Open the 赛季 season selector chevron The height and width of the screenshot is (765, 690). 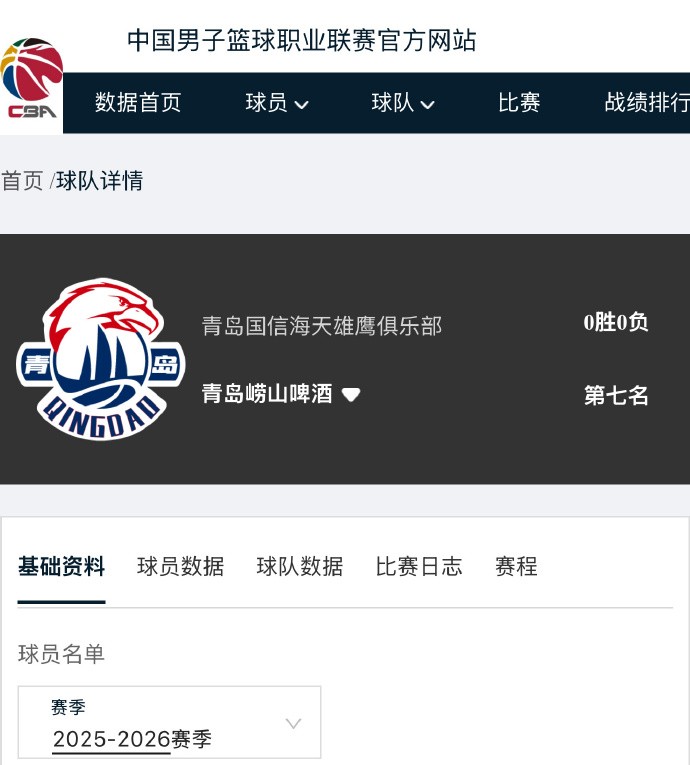tap(293, 723)
